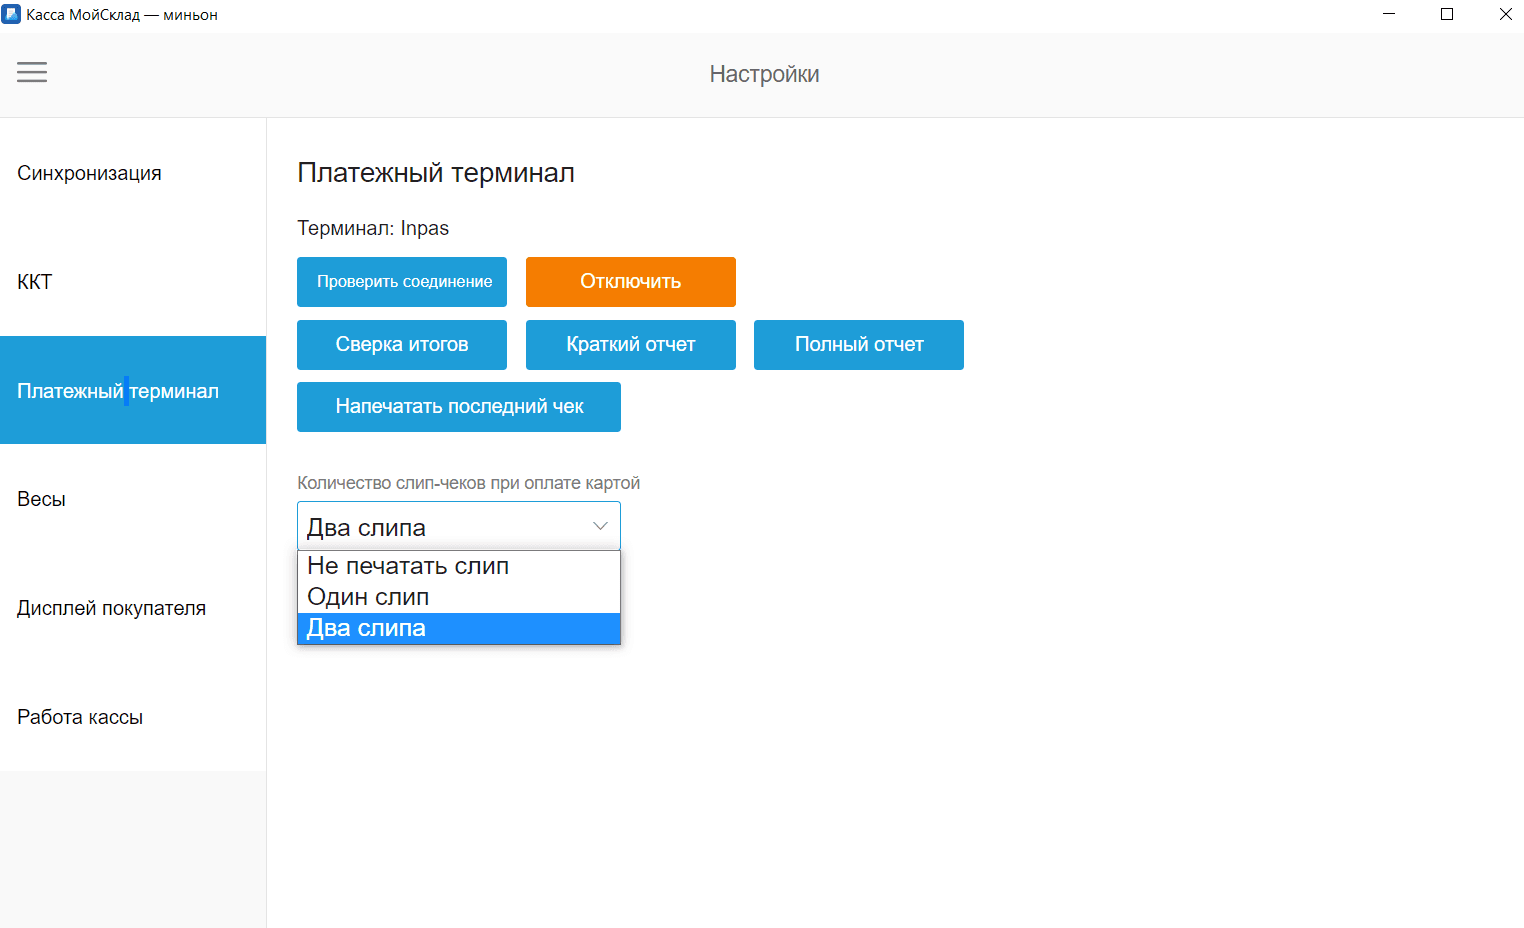Click Отключить to disconnect the terminal
This screenshot has height=928, width=1524.
tap(630, 281)
